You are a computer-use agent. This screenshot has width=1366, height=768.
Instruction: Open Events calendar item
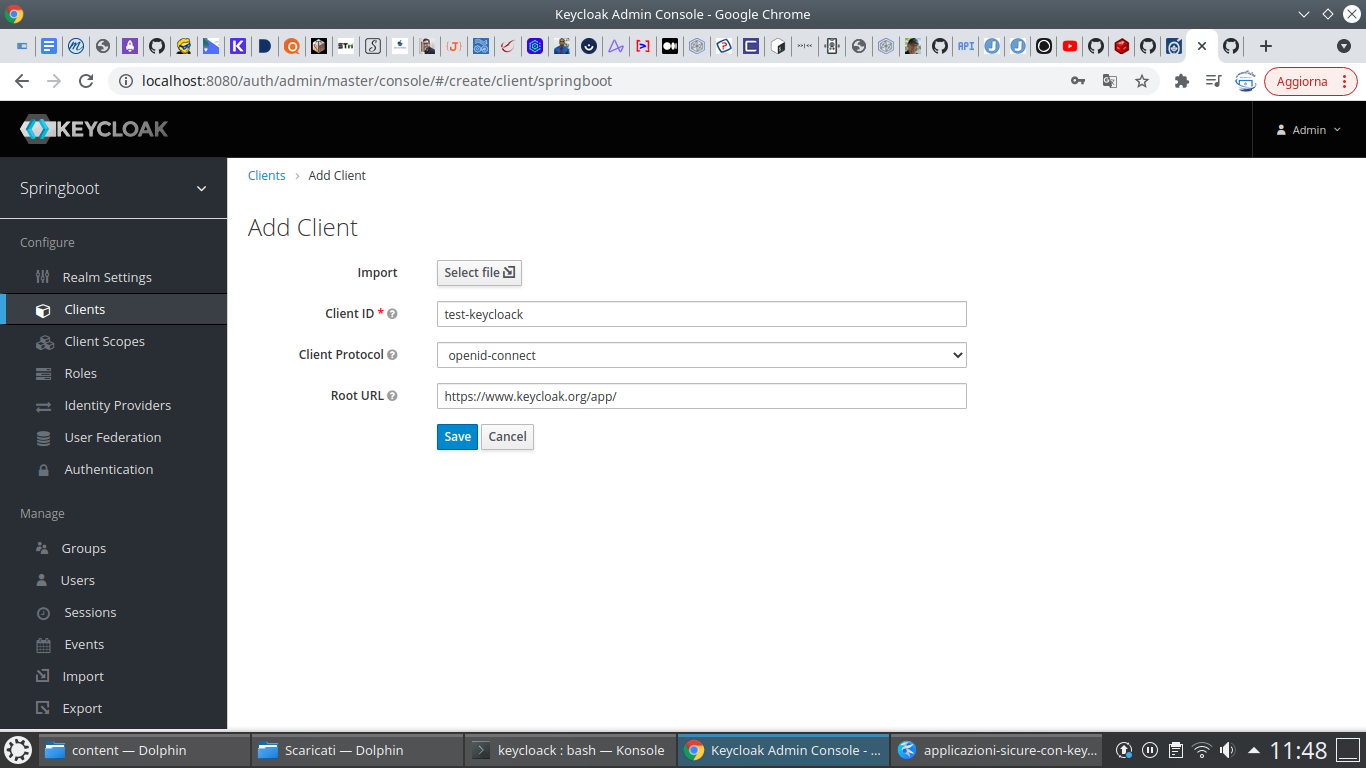[x=84, y=644]
